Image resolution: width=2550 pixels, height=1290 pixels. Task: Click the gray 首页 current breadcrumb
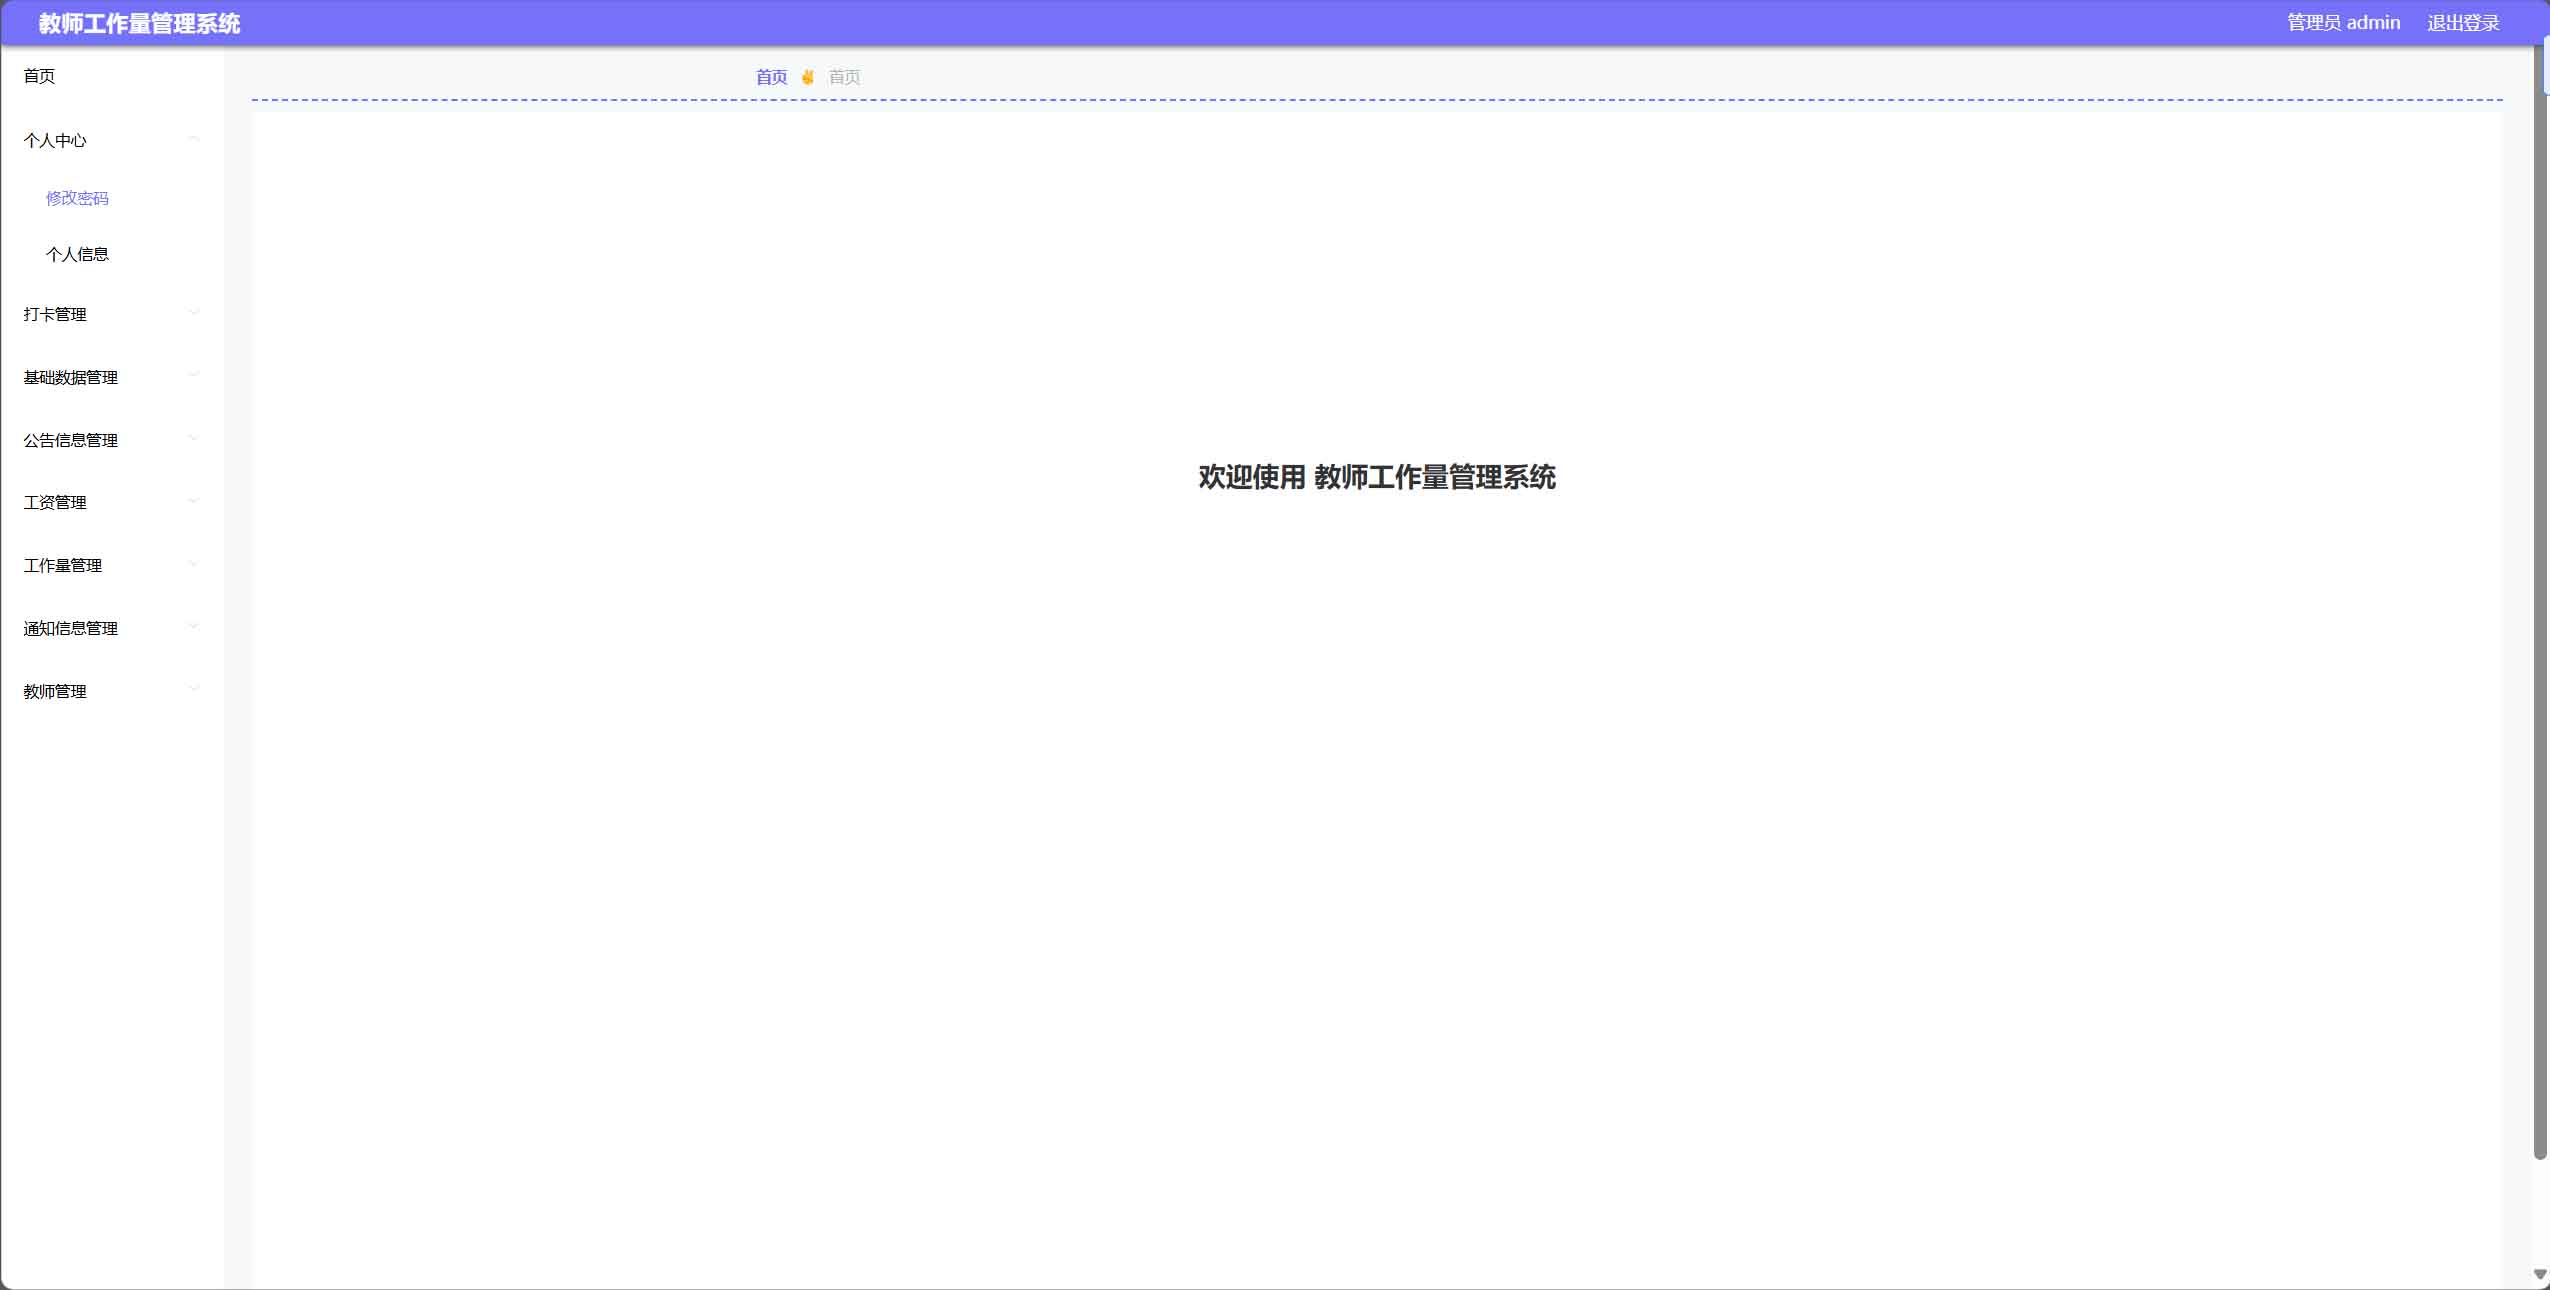pos(844,77)
